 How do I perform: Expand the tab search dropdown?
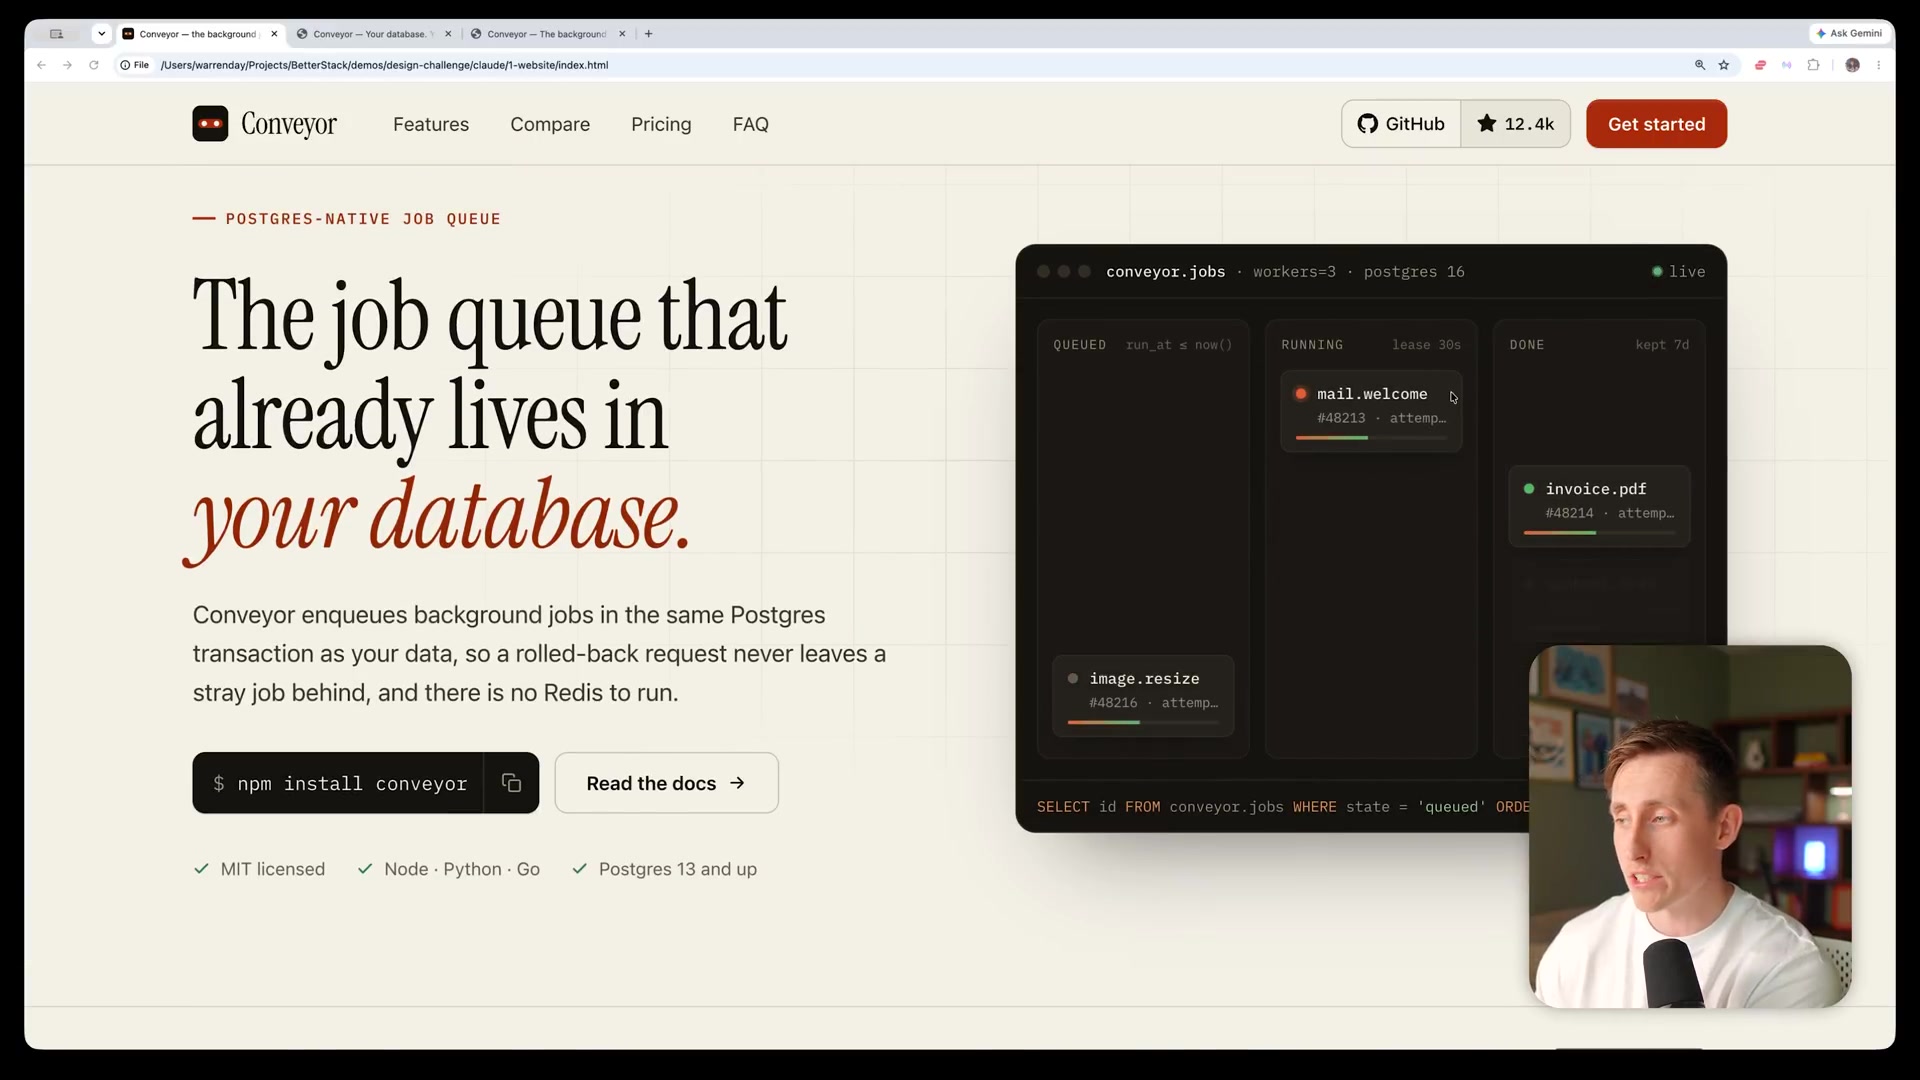[x=101, y=34]
